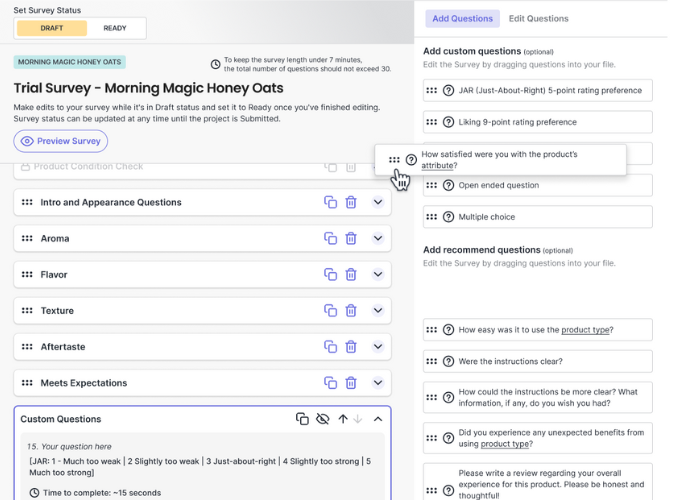Delete the Texture section
Screen dimensions: 690x500
(x=351, y=311)
